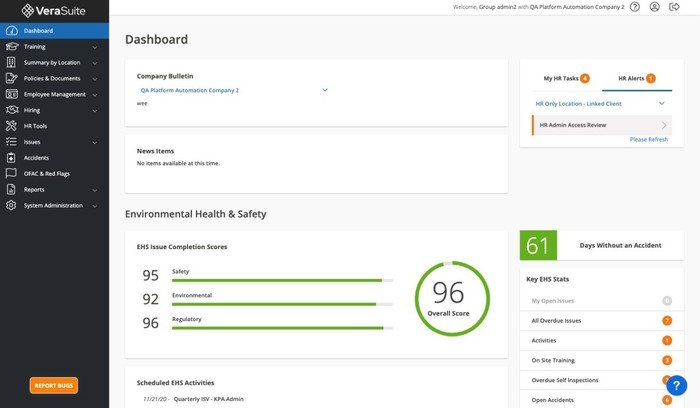Click the OFAC & Red Flags flag icon
The height and width of the screenshot is (408, 700).
[11, 173]
